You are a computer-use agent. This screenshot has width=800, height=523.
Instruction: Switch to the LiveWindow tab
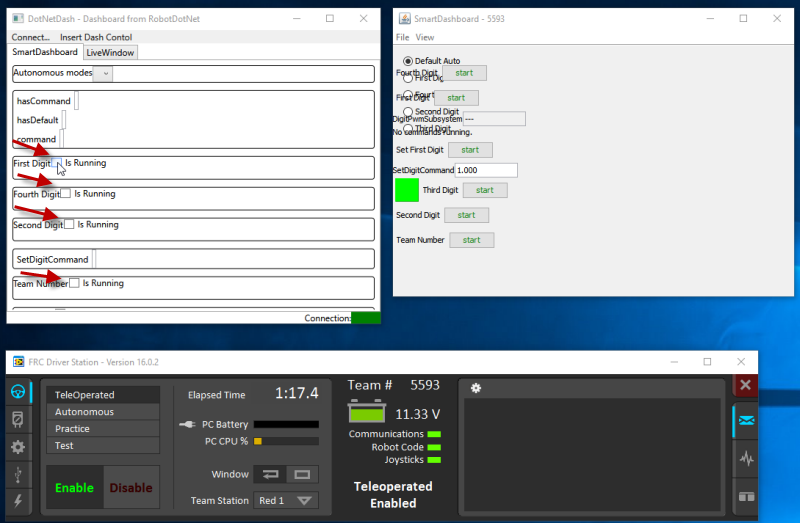coord(110,53)
